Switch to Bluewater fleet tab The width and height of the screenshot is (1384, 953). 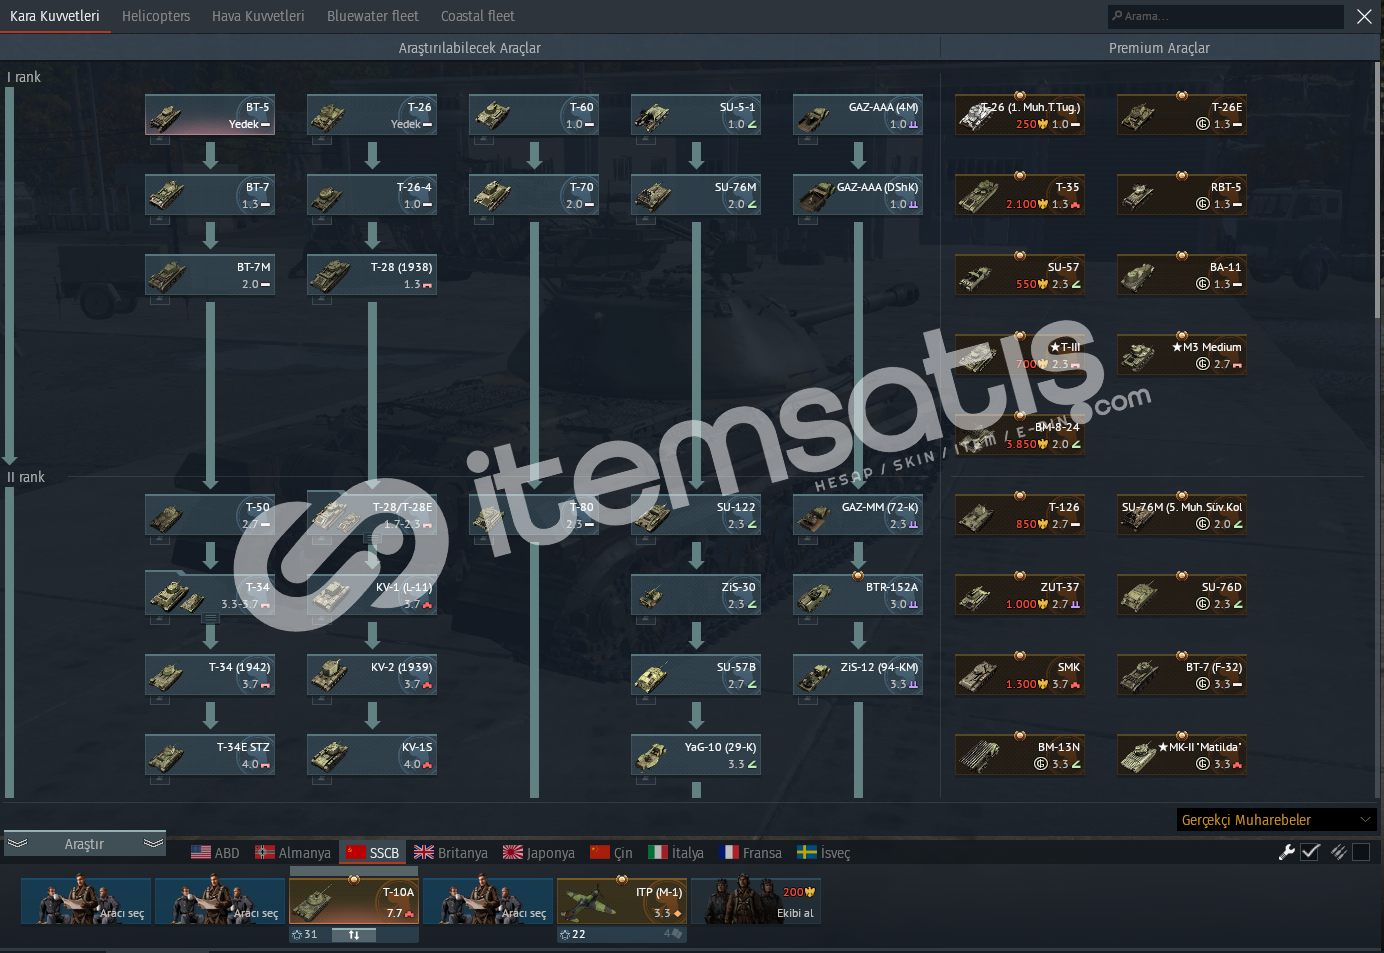pos(373,16)
